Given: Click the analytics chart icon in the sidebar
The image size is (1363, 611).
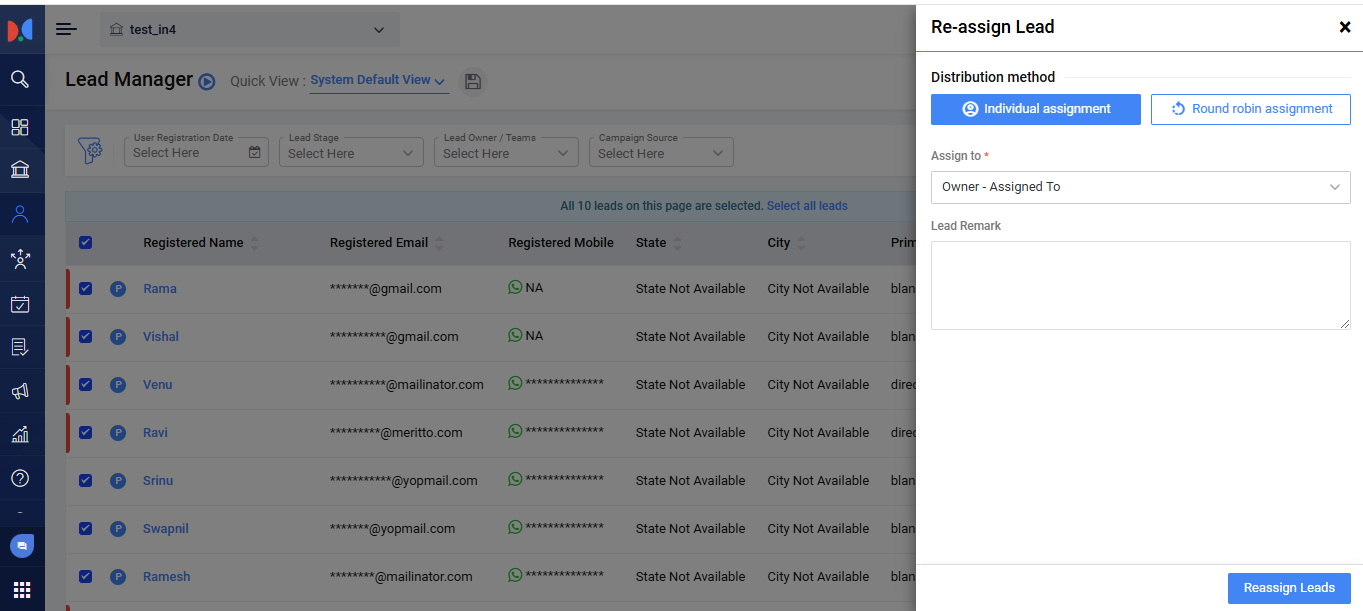Looking at the screenshot, I should pyautogui.click(x=20, y=434).
